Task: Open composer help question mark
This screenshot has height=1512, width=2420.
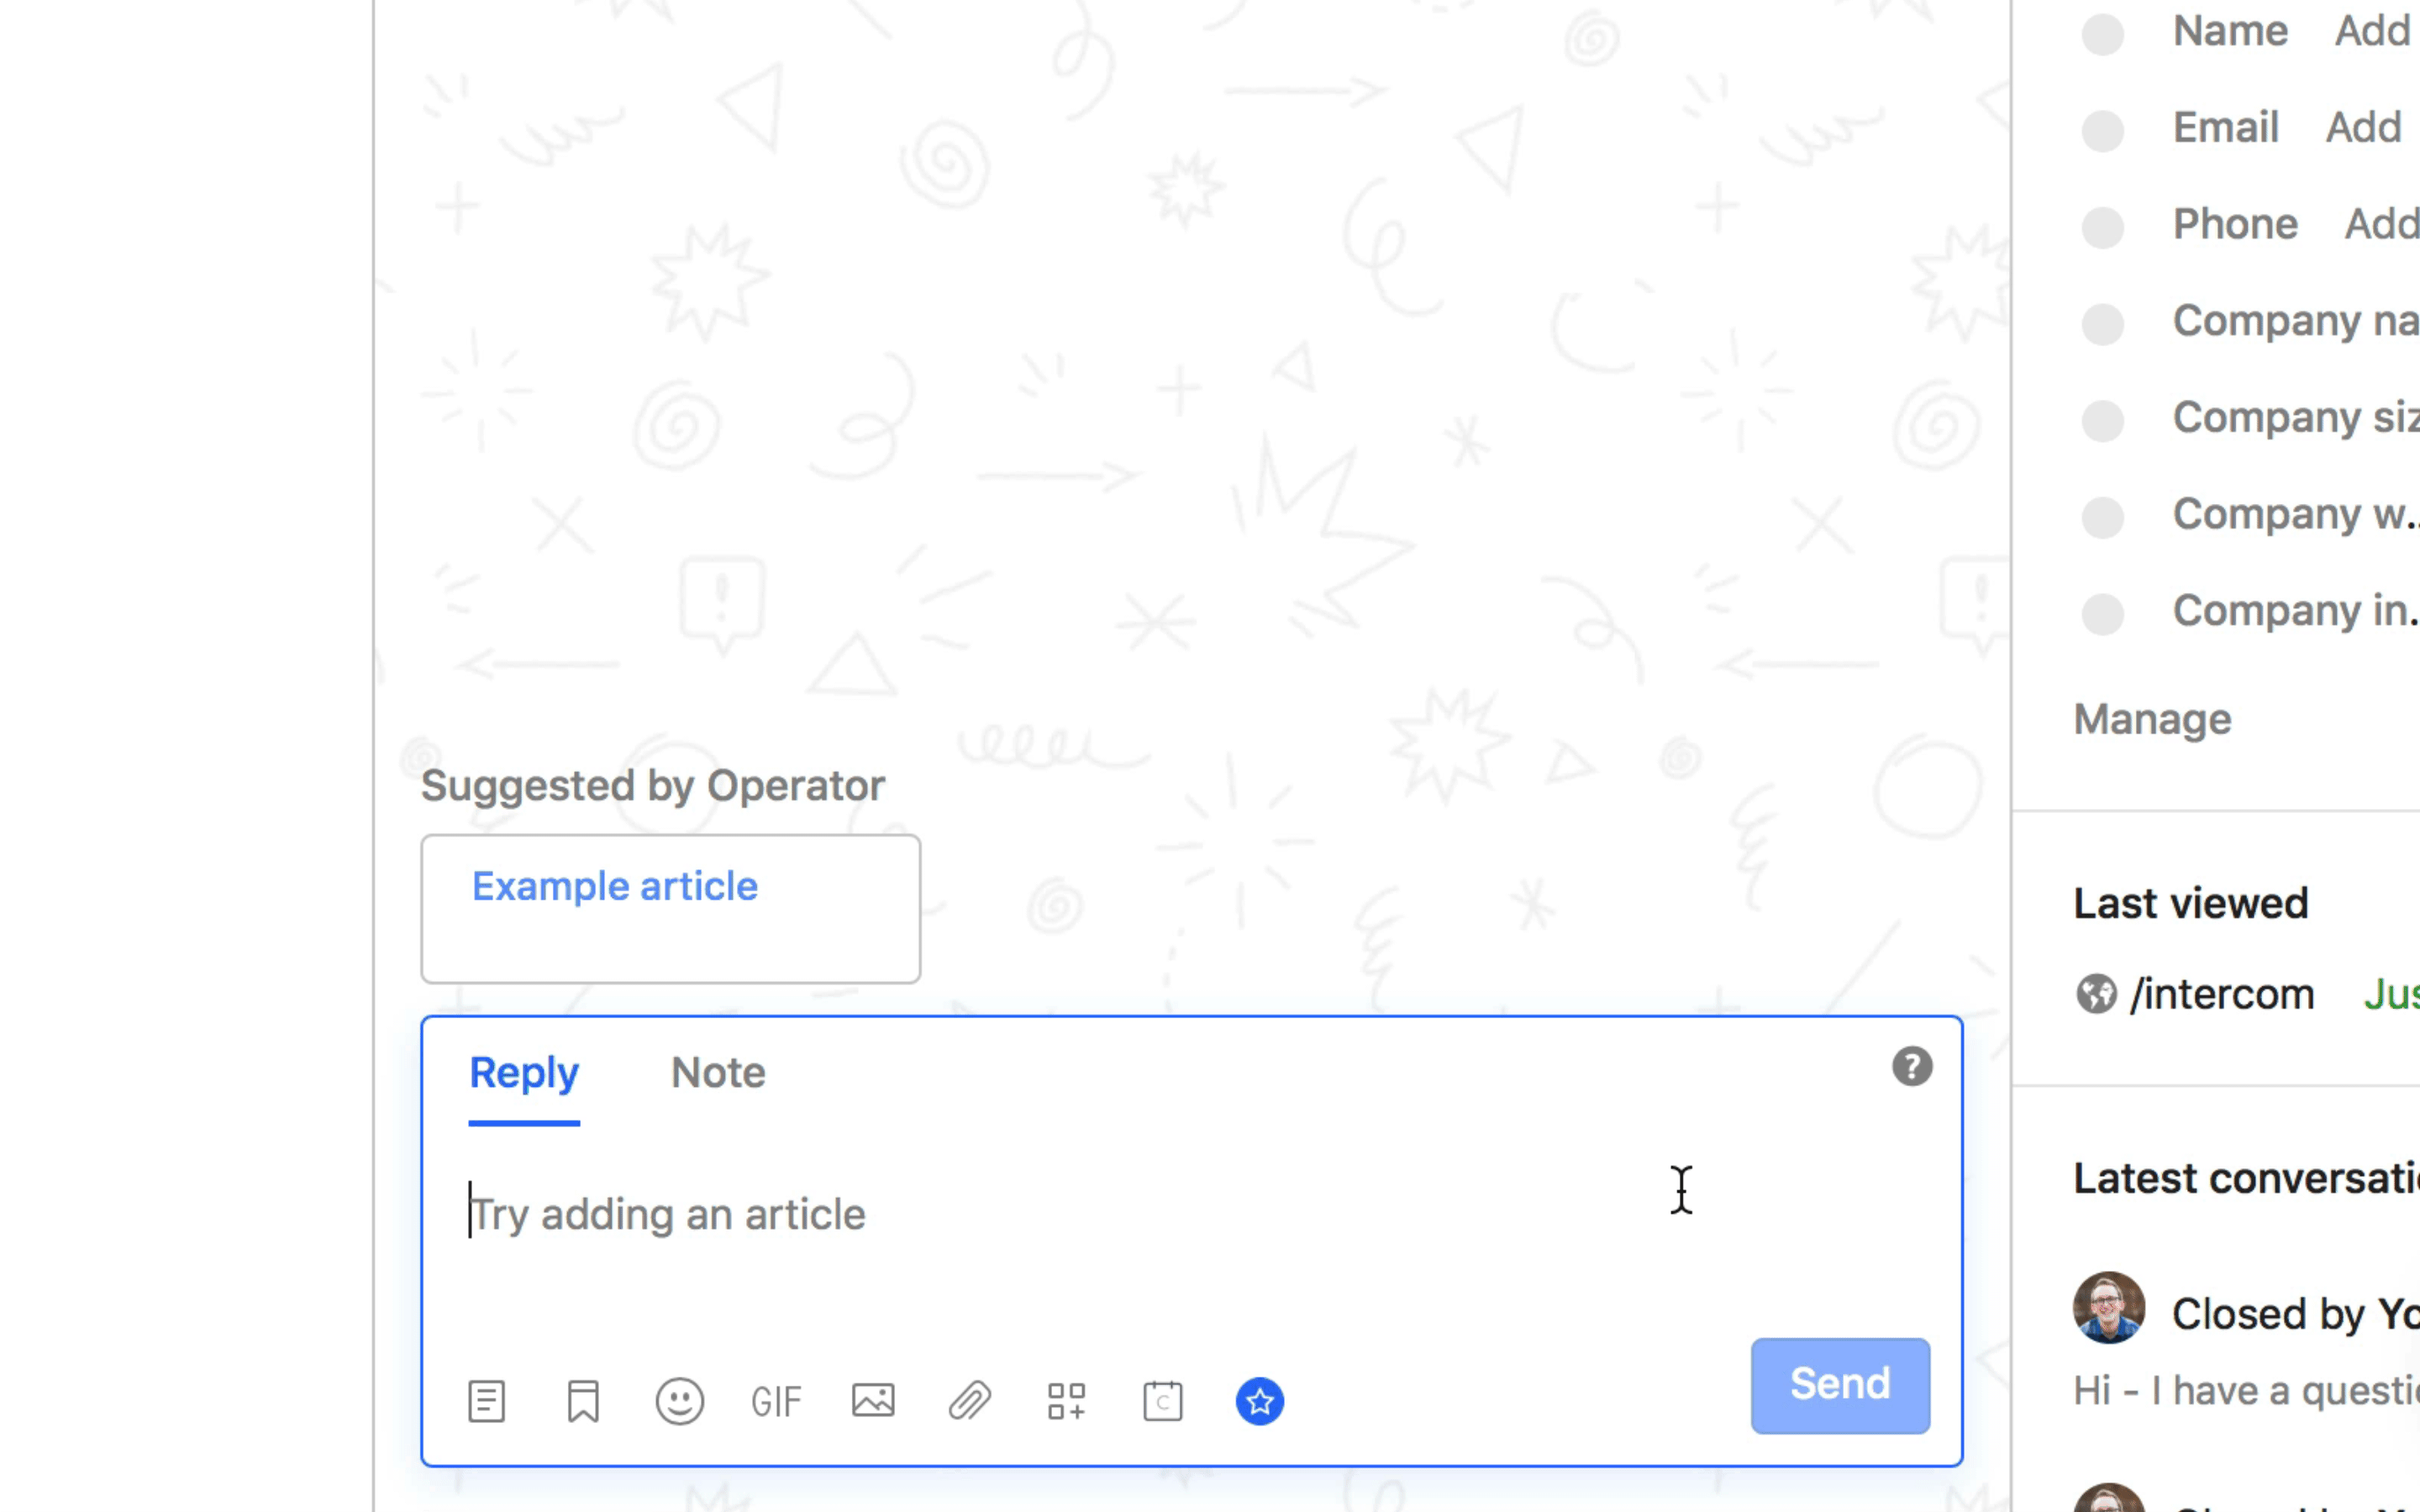Action: (x=1911, y=1067)
